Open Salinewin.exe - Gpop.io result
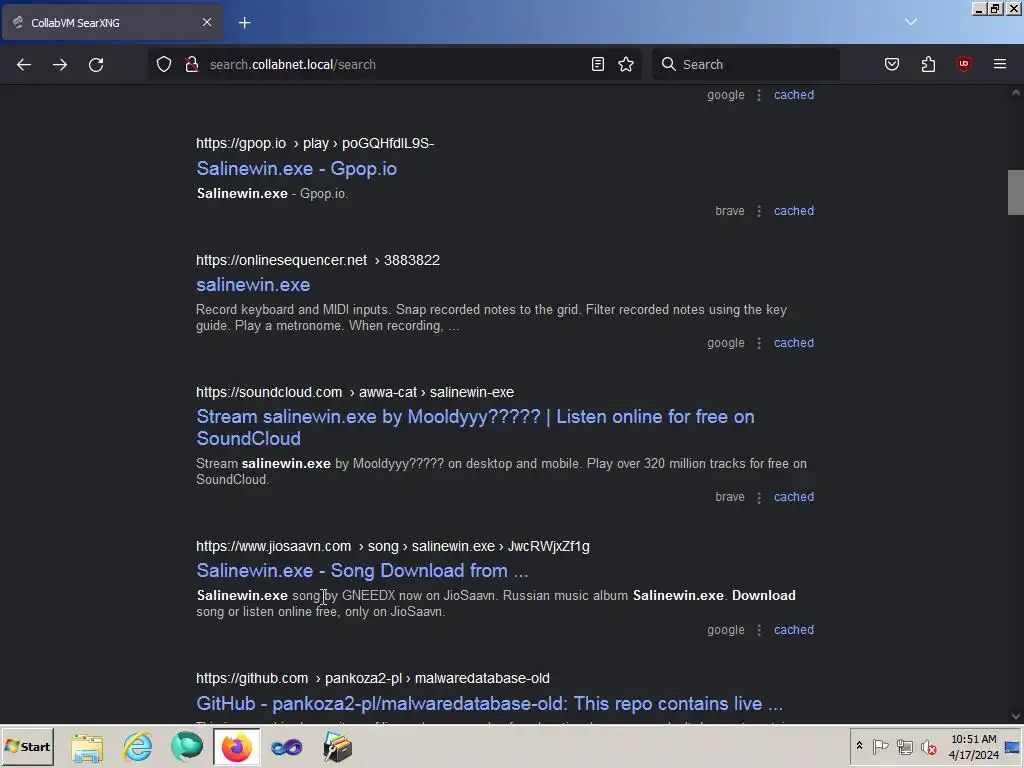1024x768 pixels. 296,168
